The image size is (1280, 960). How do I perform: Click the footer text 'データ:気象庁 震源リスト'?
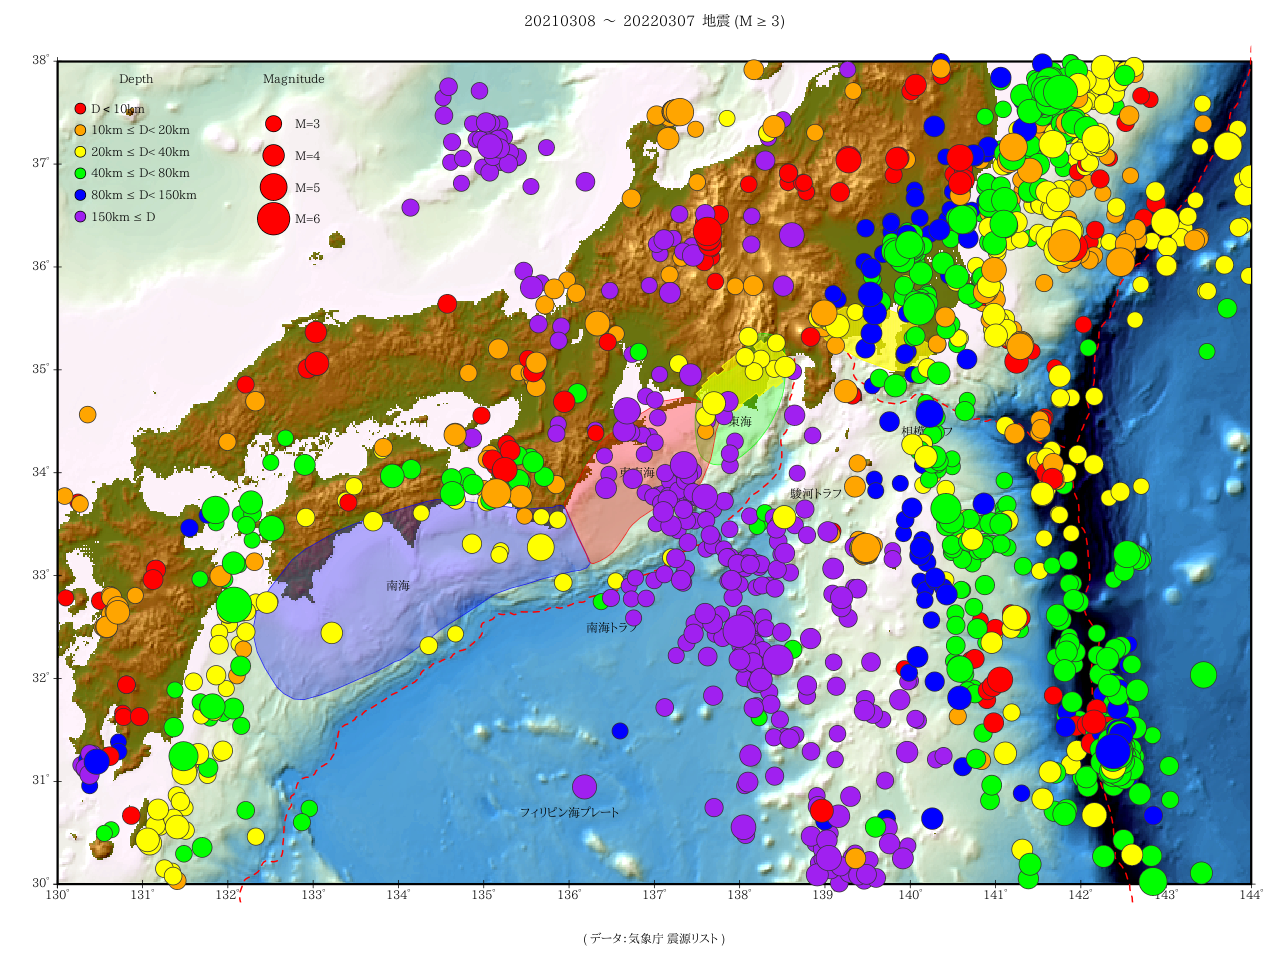pos(654,939)
